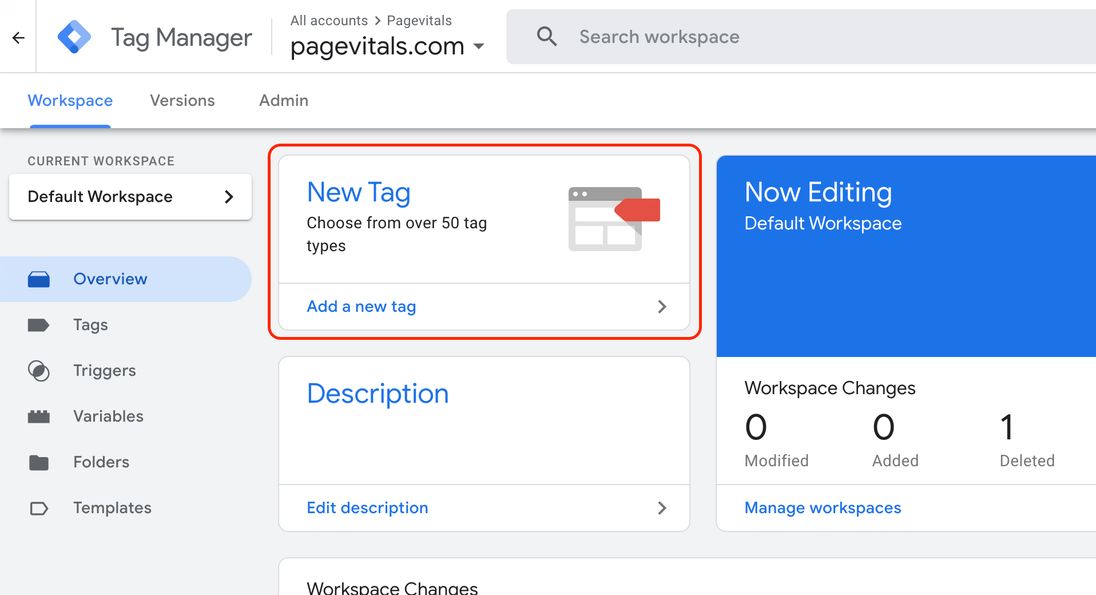Screen dimensions: 1096x595
Task: Switch to the Versions tab
Action: [182, 100]
